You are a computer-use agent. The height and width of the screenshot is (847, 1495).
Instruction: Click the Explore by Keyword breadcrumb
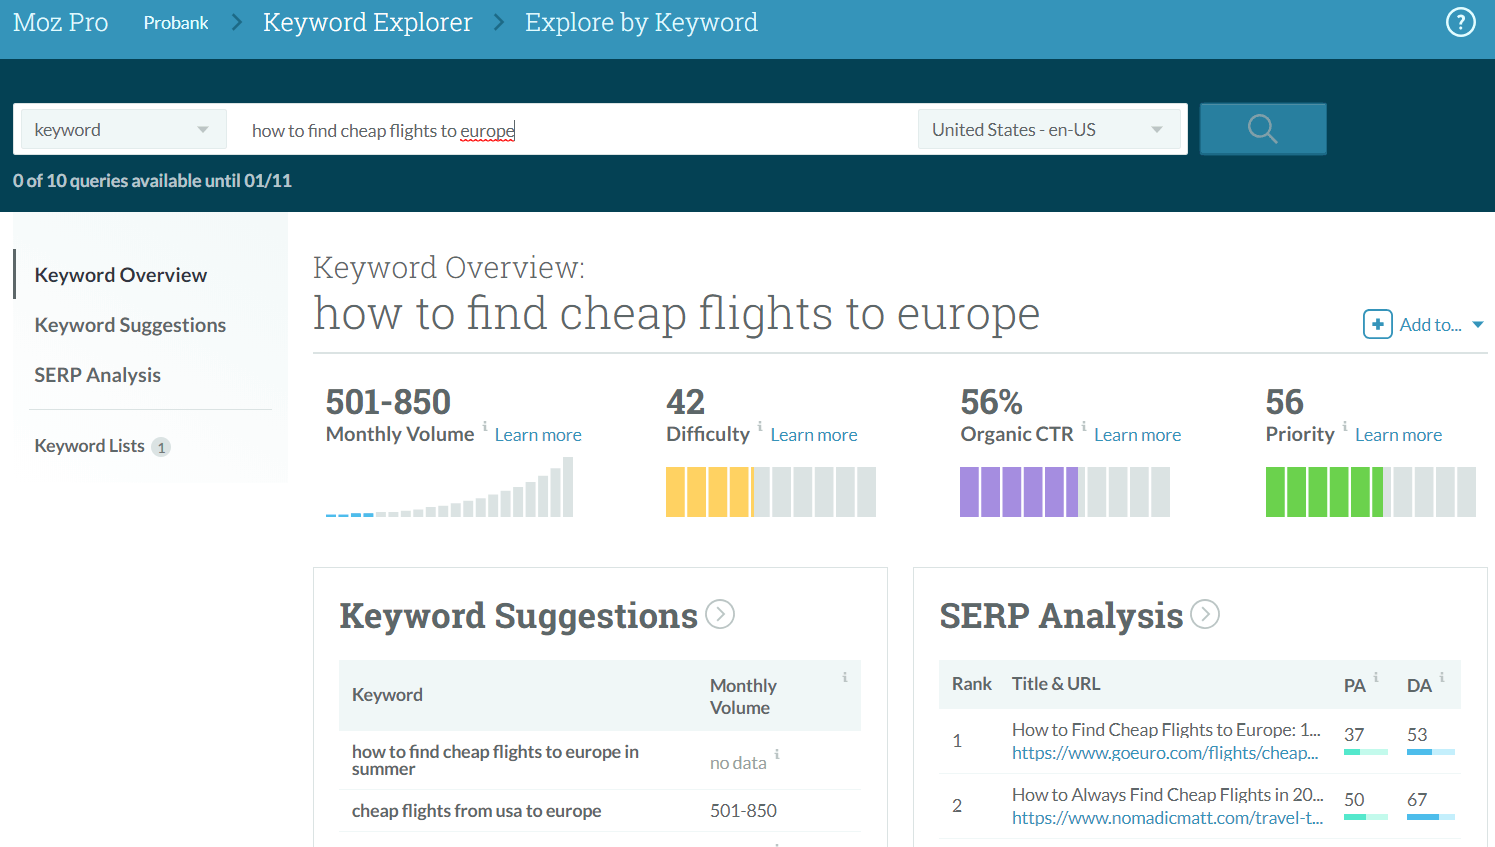641,22
